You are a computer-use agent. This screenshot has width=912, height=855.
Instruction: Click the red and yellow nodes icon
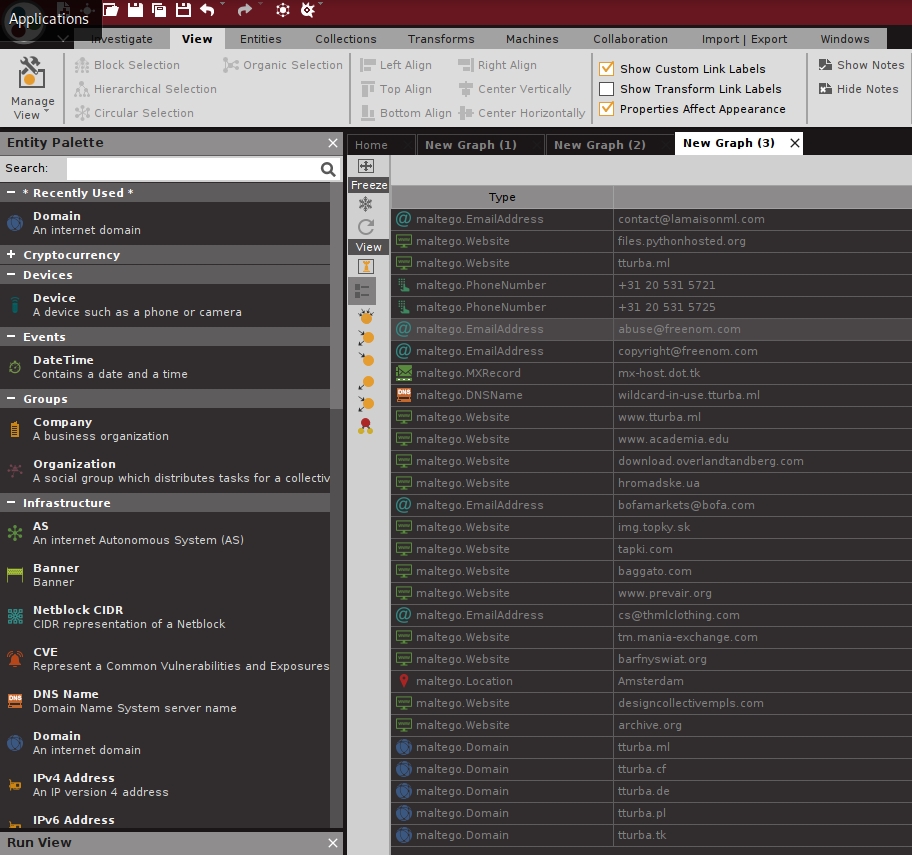coord(366,426)
